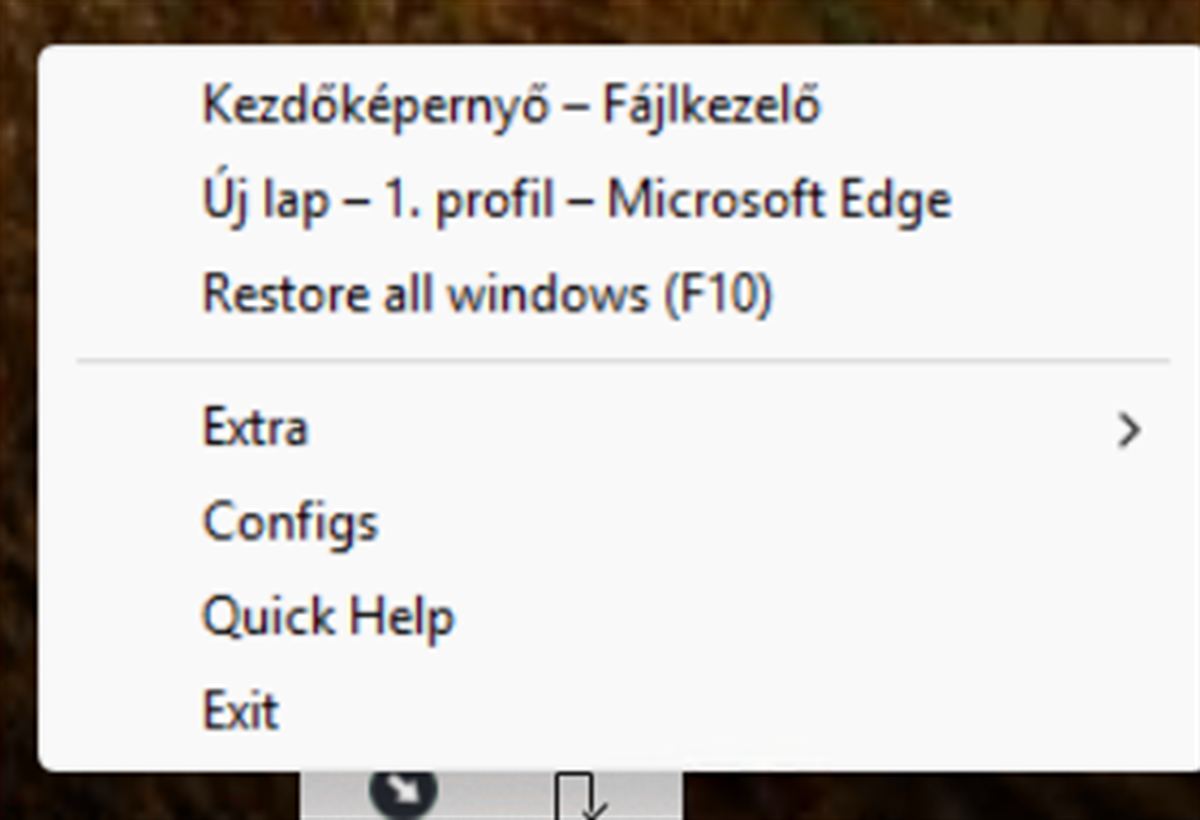The image size is (1200, 820).
Task: Click the Configs entry to open settings
Action: click(x=290, y=522)
